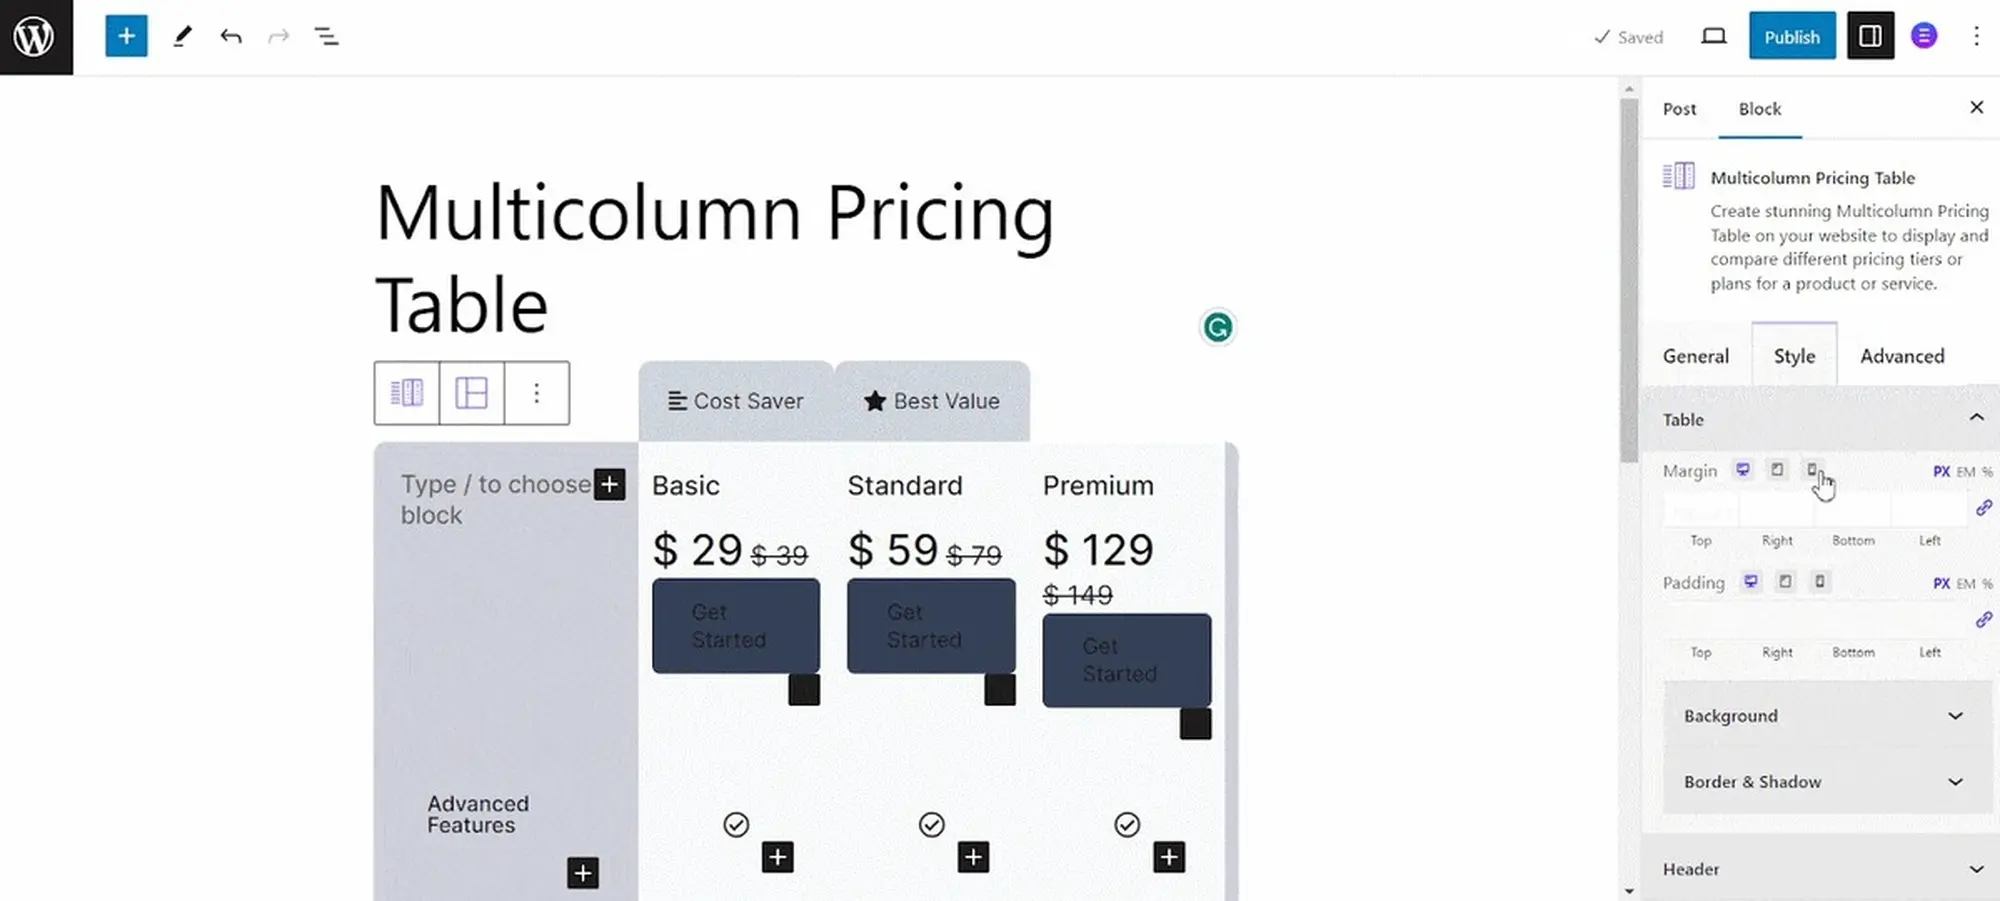Viewport: 2000px width, 901px height.
Task: Click the Publish button
Action: click(1791, 37)
